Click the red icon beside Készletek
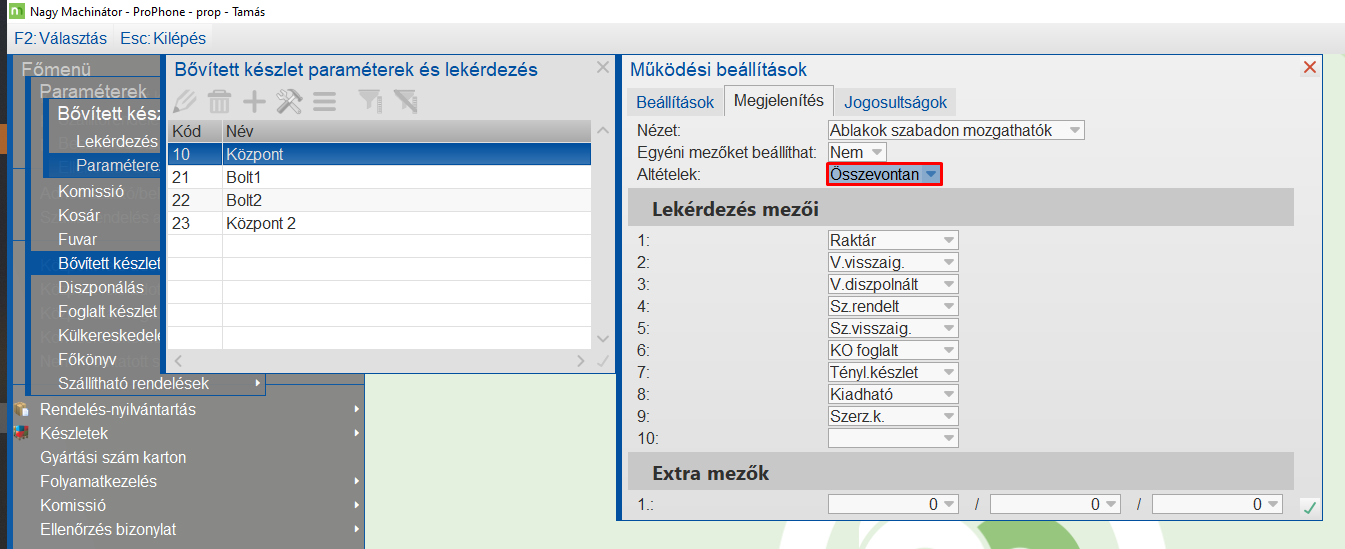The width and height of the screenshot is (1345, 549). pos(22,433)
